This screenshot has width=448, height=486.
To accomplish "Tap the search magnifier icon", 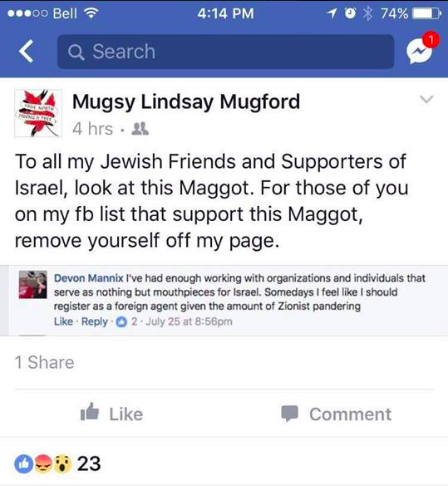I will (76, 52).
